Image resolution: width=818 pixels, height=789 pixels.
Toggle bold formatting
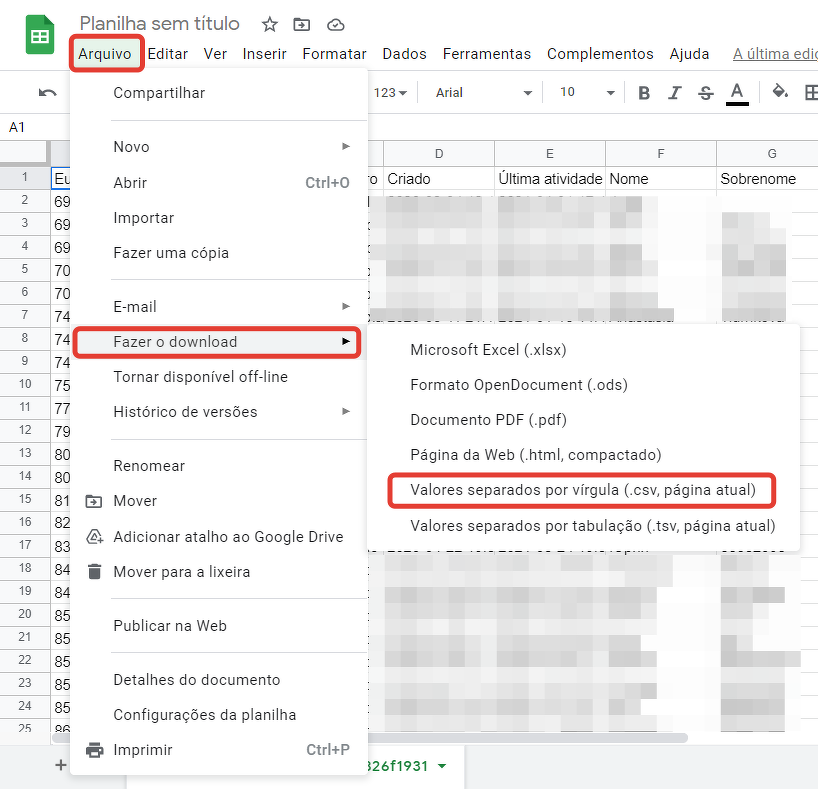tap(644, 93)
